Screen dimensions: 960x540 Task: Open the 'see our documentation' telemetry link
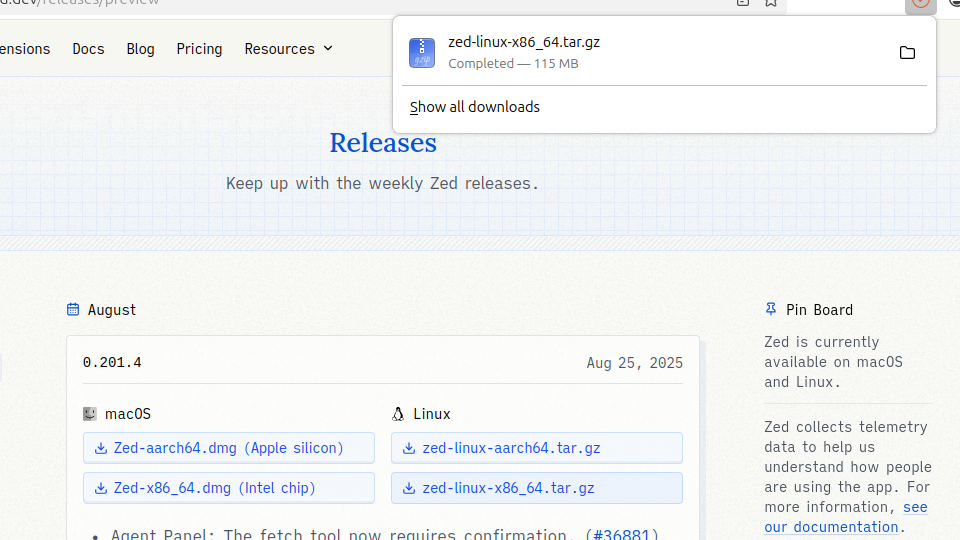[846, 517]
